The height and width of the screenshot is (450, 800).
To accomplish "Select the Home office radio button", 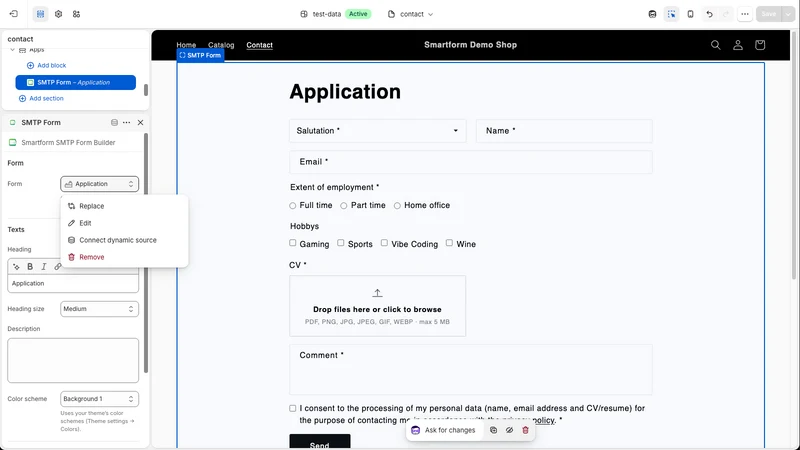I will coord(397,206).
